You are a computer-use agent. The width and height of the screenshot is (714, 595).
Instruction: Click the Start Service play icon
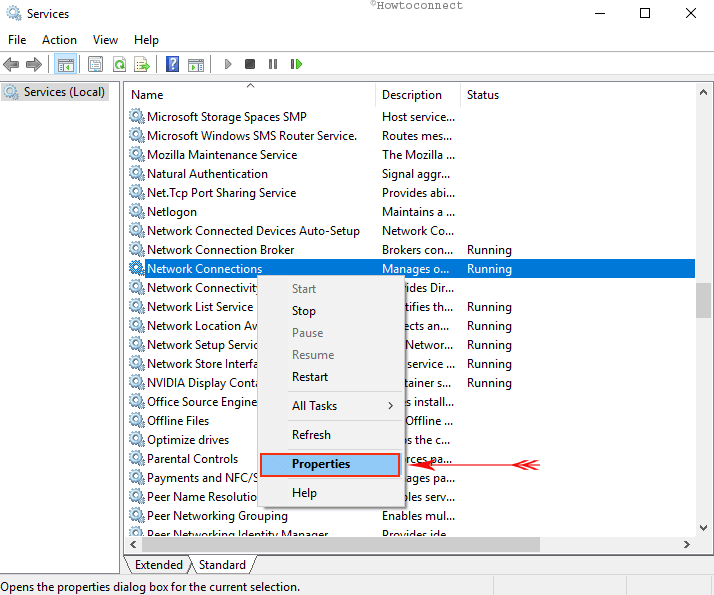228,64
